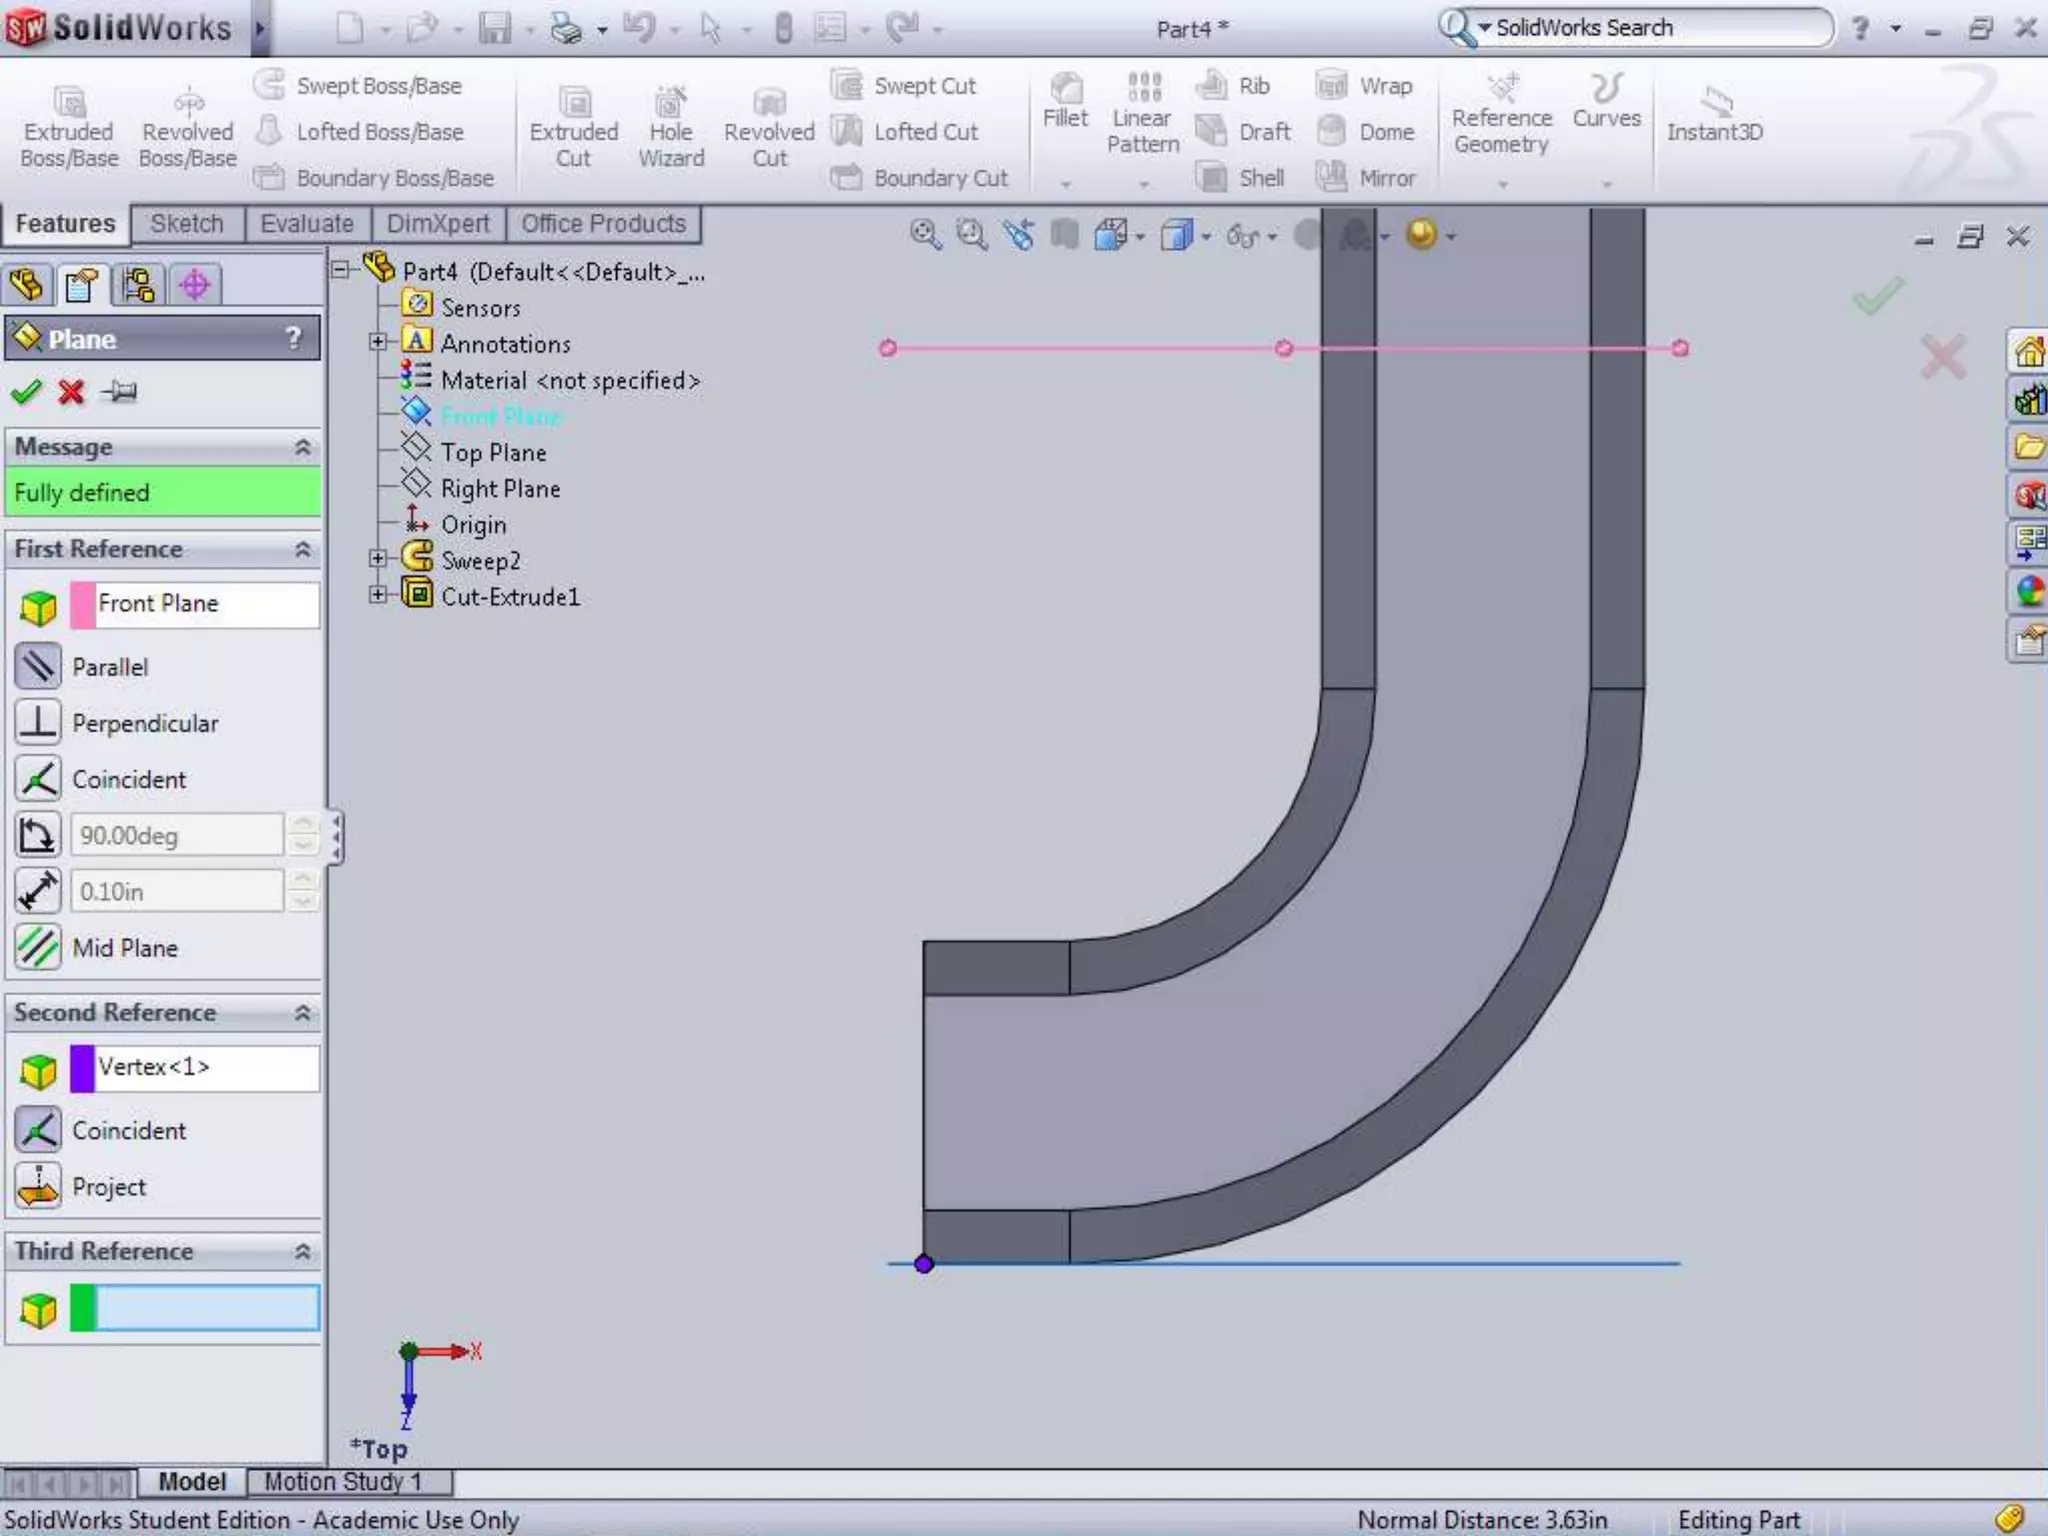Viewport: 2048px width, 1536px height.
Task: Cancel plane with red X icon
Action: [x=71, y=391]
